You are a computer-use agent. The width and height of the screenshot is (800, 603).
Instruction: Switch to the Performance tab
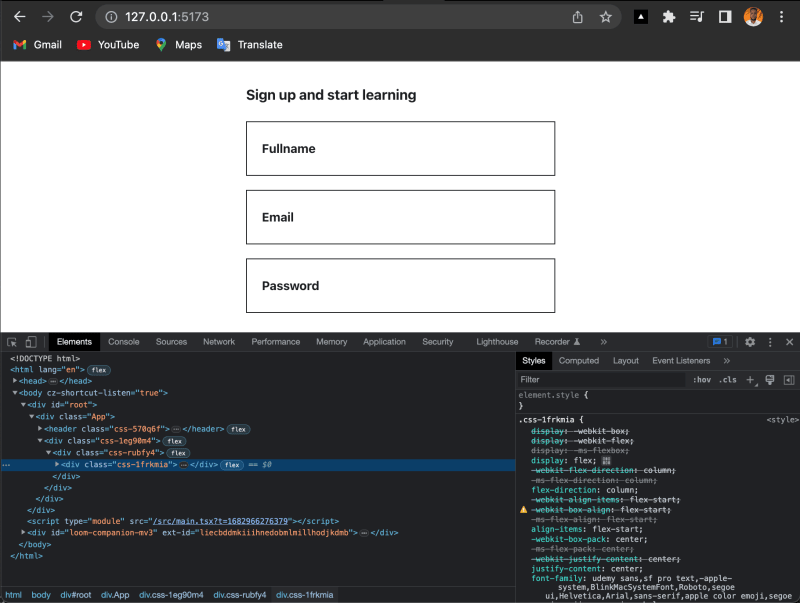(276, 342)
